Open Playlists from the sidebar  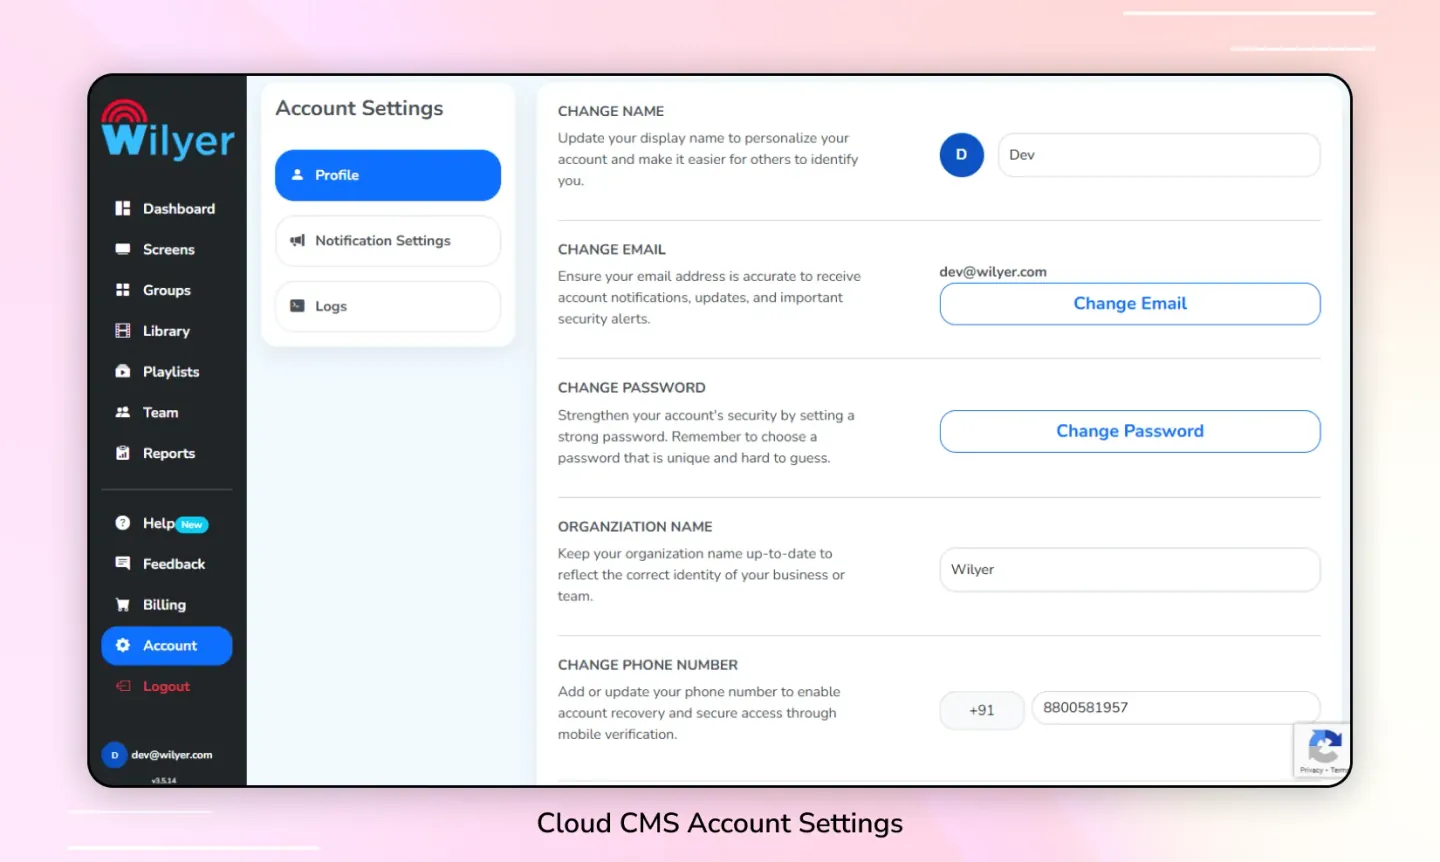pyautogui.click(x=166, y=371)
